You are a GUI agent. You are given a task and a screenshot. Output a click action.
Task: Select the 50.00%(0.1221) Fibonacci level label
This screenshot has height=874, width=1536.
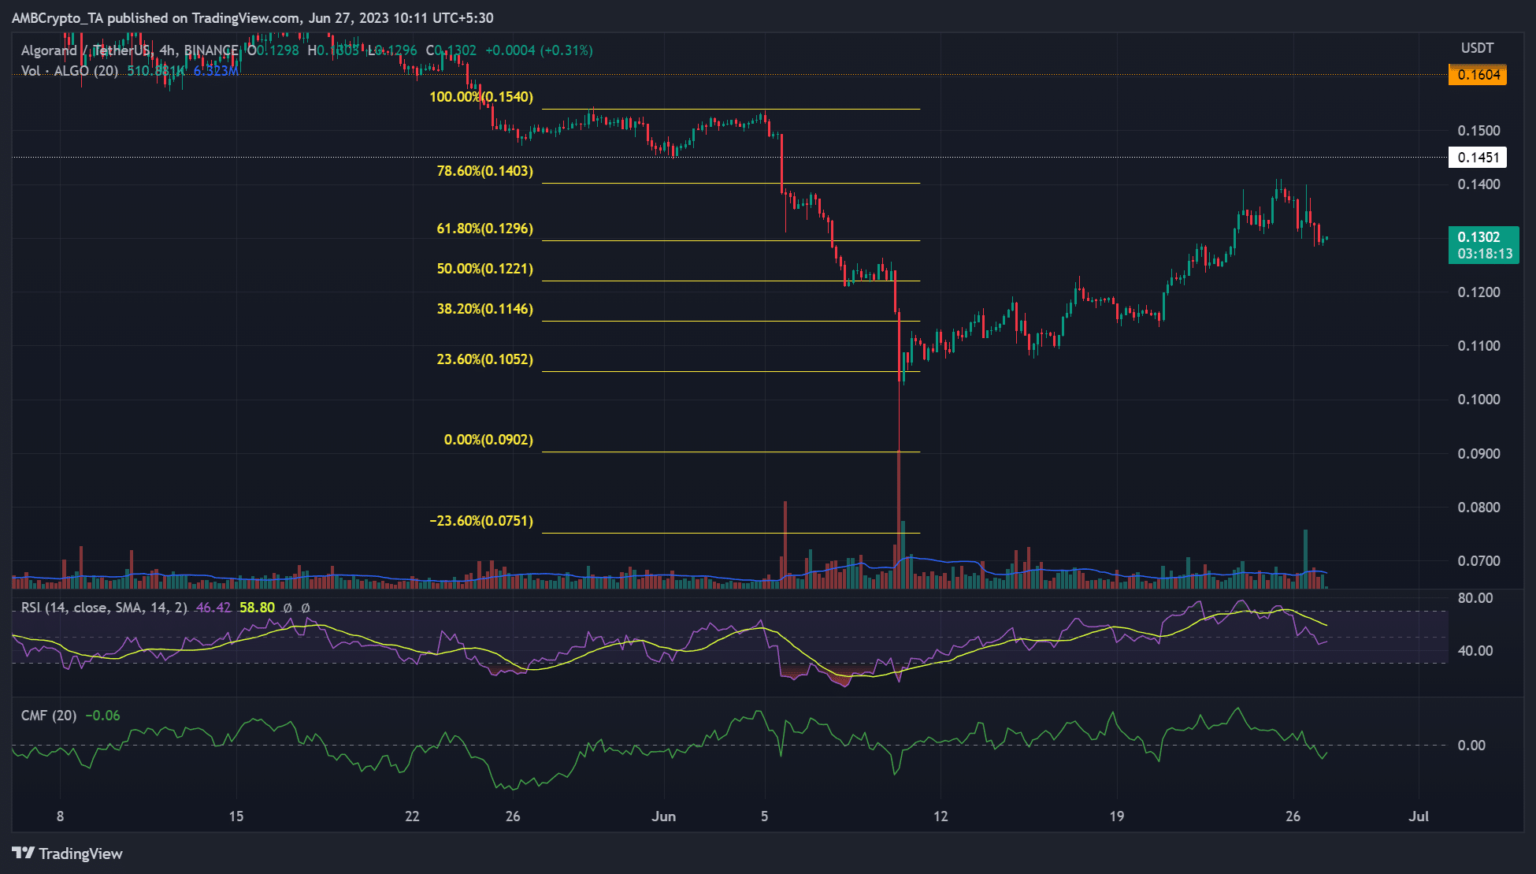(x=485, y=269)
